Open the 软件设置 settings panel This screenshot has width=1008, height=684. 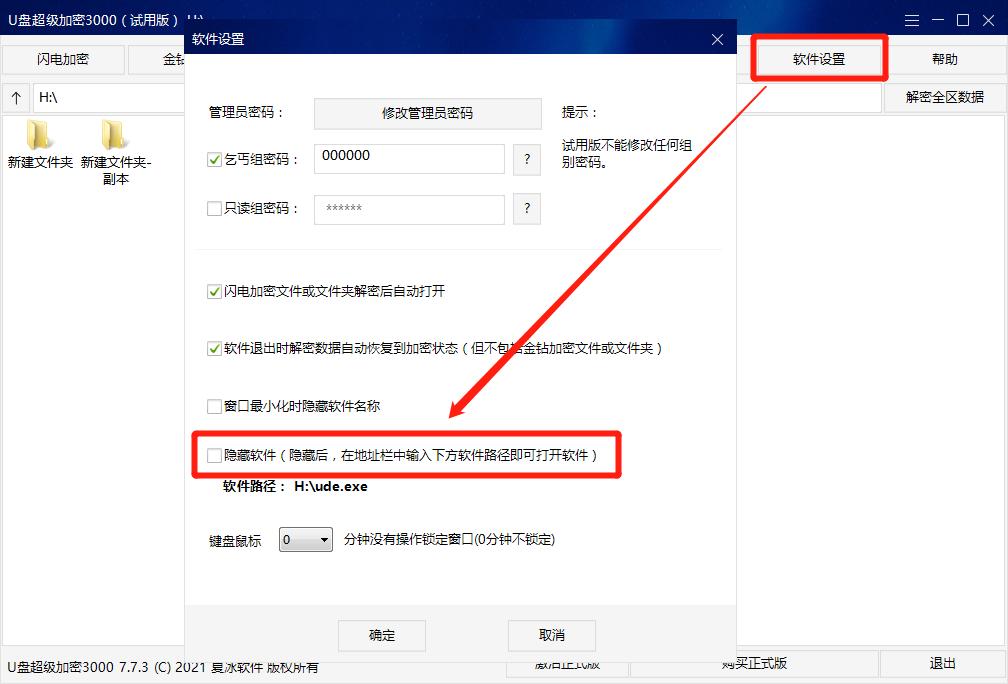818,59
